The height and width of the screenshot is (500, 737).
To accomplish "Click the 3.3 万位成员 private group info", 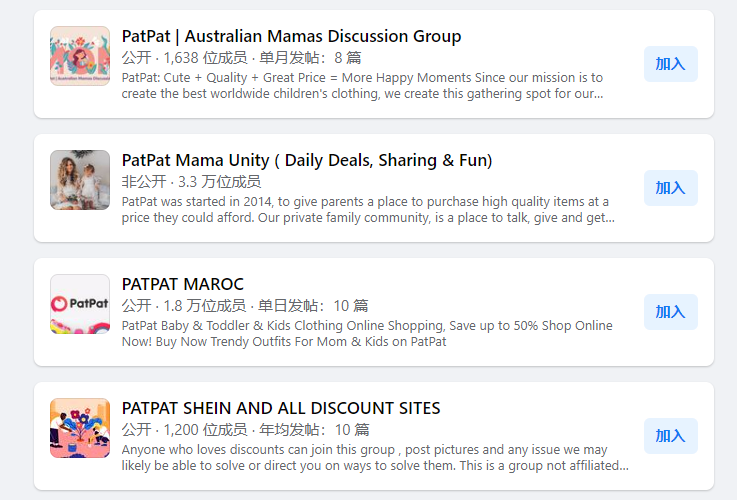I will 191,182.
